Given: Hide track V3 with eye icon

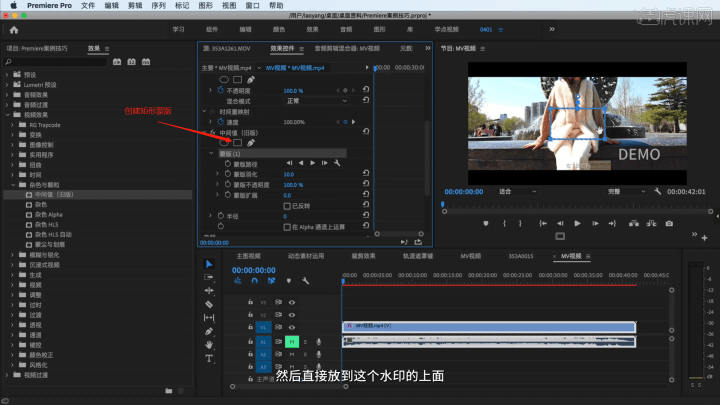Looking at the screenshot, I should pyautogui.click(x=292, y=302).
